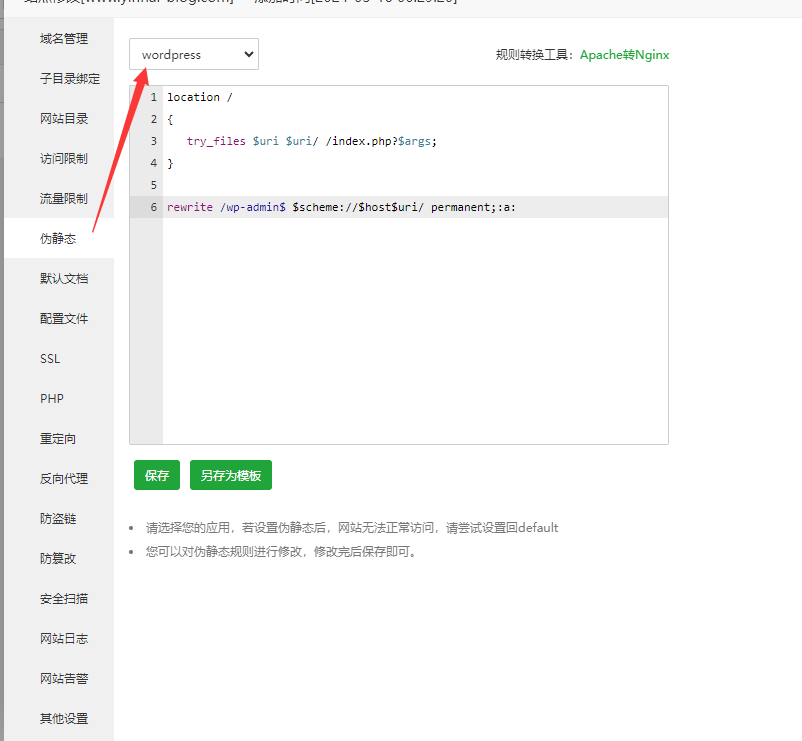
Task: Click the 保存 button
Action: [157, 475]
